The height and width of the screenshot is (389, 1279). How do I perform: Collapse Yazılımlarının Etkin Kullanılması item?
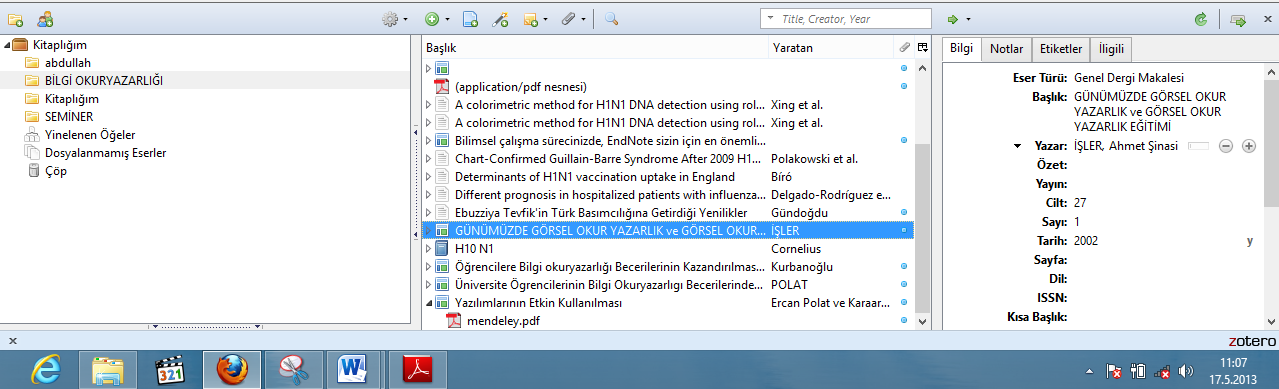pyautogui.click(x=429, y=303)
